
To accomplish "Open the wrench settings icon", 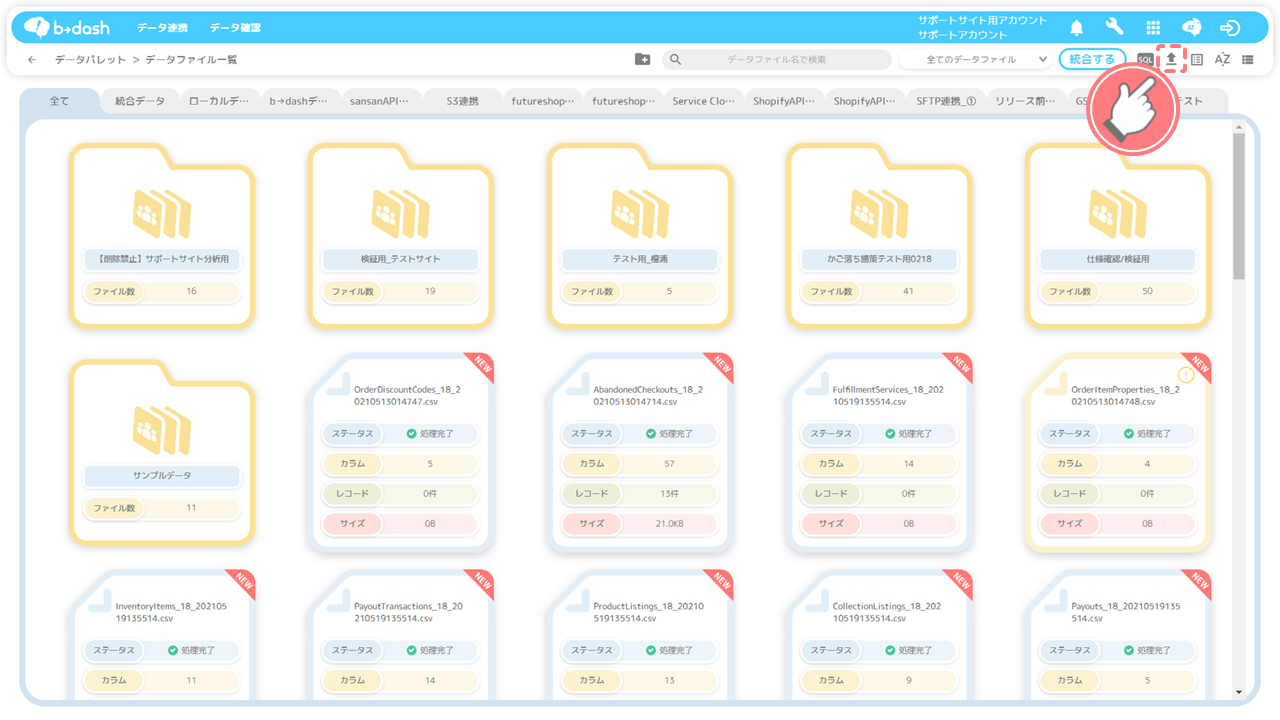I will point(1114,27).
